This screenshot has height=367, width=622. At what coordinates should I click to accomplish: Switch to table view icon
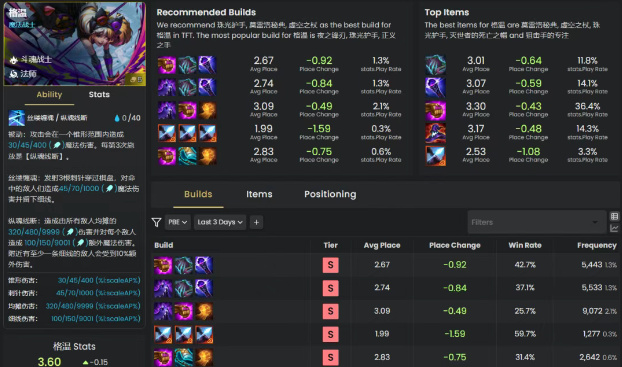[614, 216]
